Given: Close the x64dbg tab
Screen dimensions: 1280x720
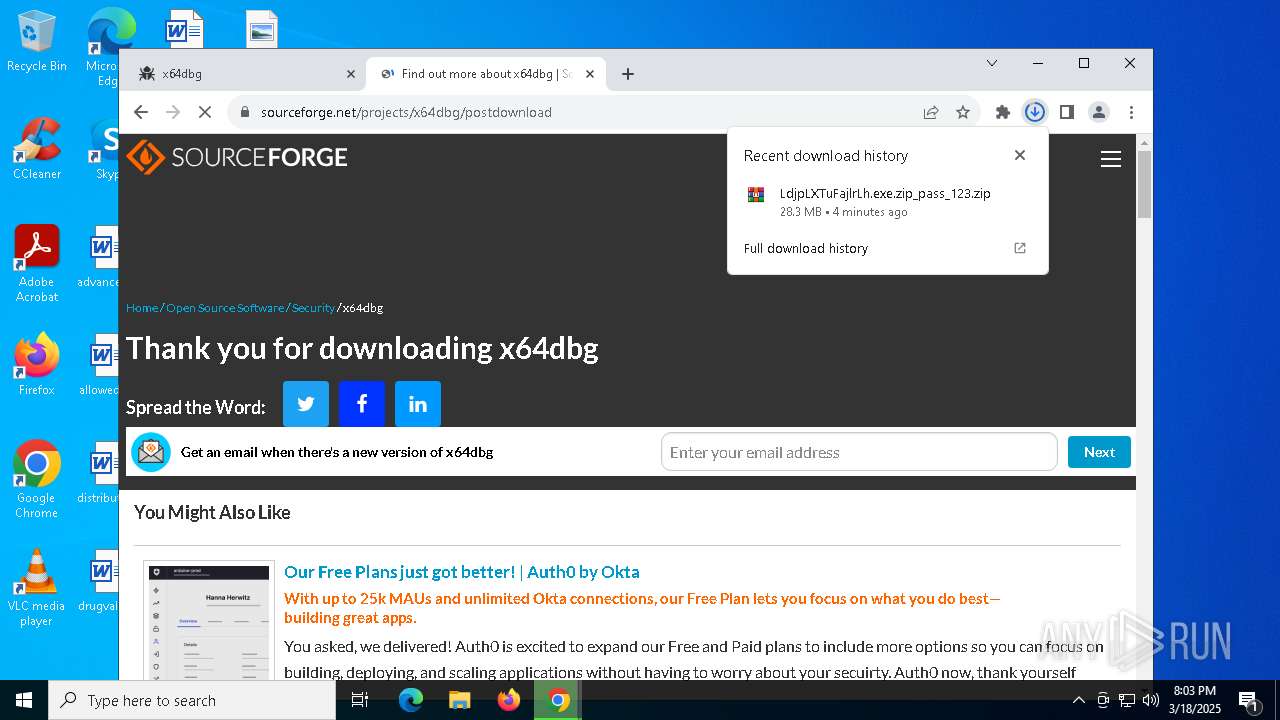Looking at the screenshot, I should tap(351, 74).
